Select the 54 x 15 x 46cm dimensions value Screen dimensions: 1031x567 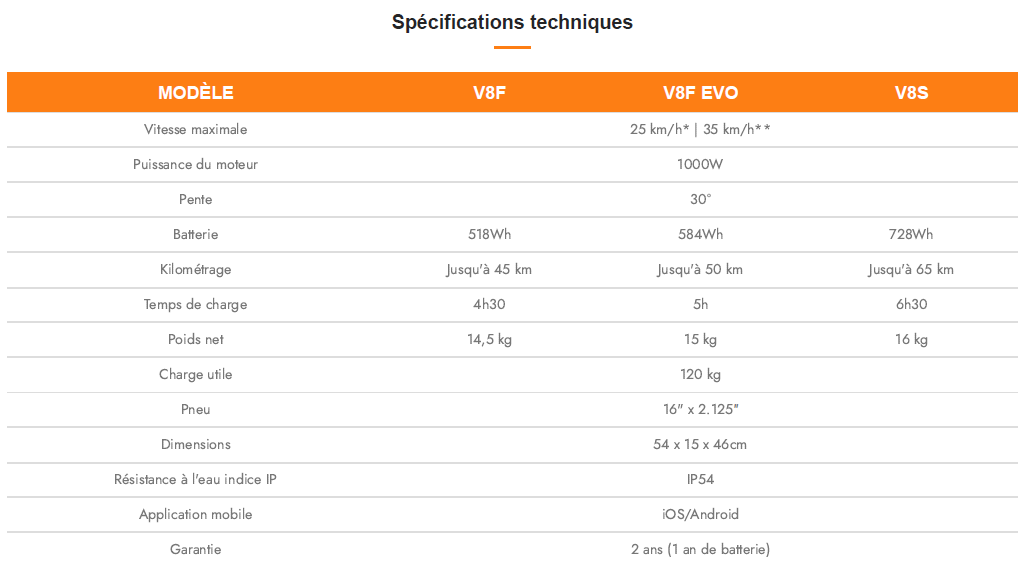700,445
